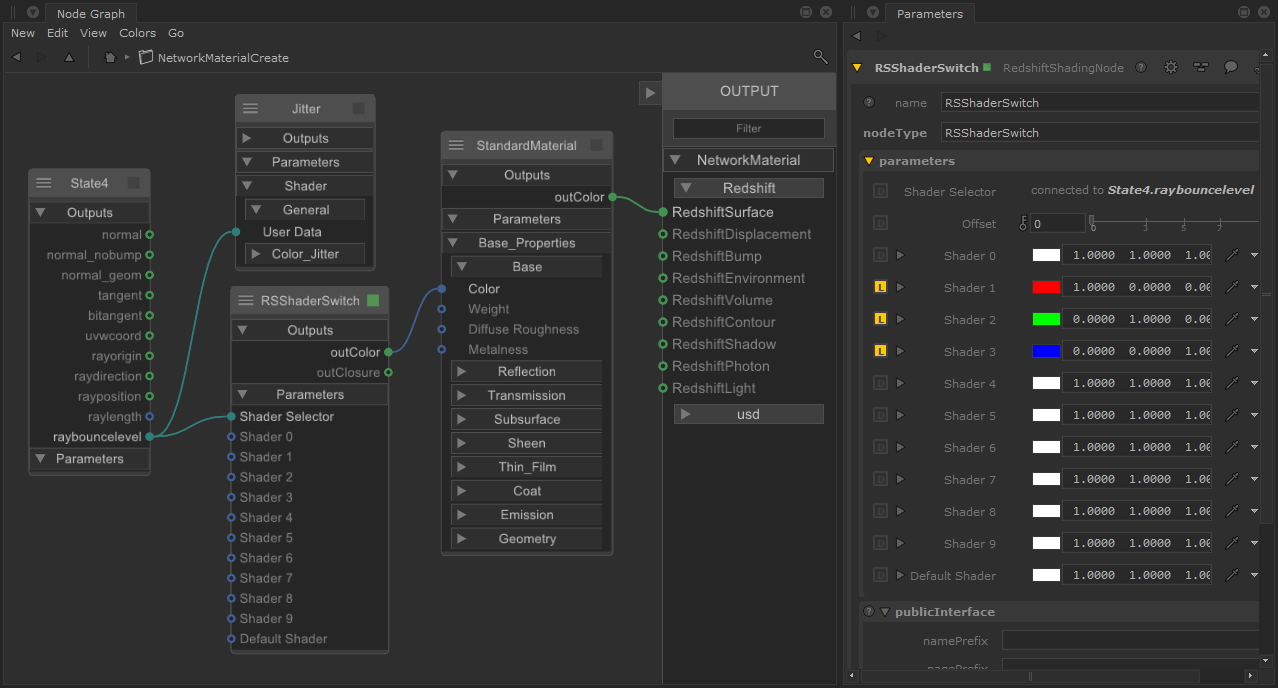The height and width of the screenshot is (688, 1278).
Task: Expand the usd section in the Output panel
Action: [685, 414]
